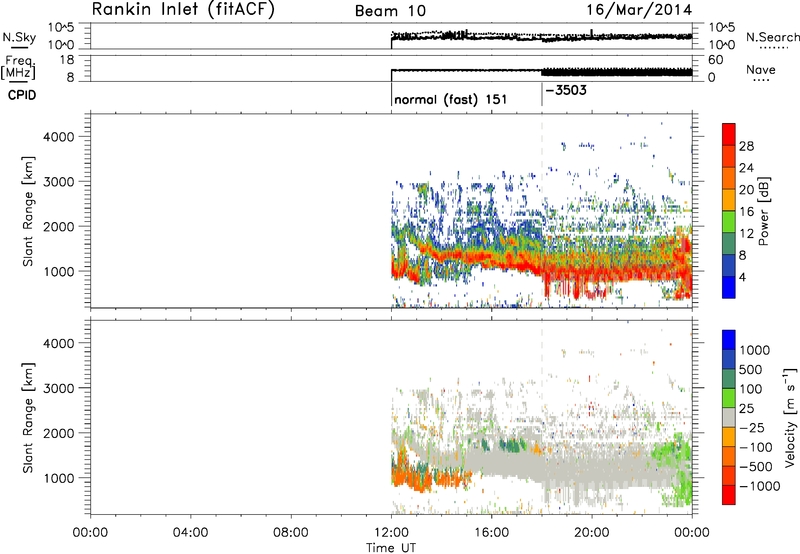Click the 12:00 time tick label
800x554 pixels.
coord(391,533)
